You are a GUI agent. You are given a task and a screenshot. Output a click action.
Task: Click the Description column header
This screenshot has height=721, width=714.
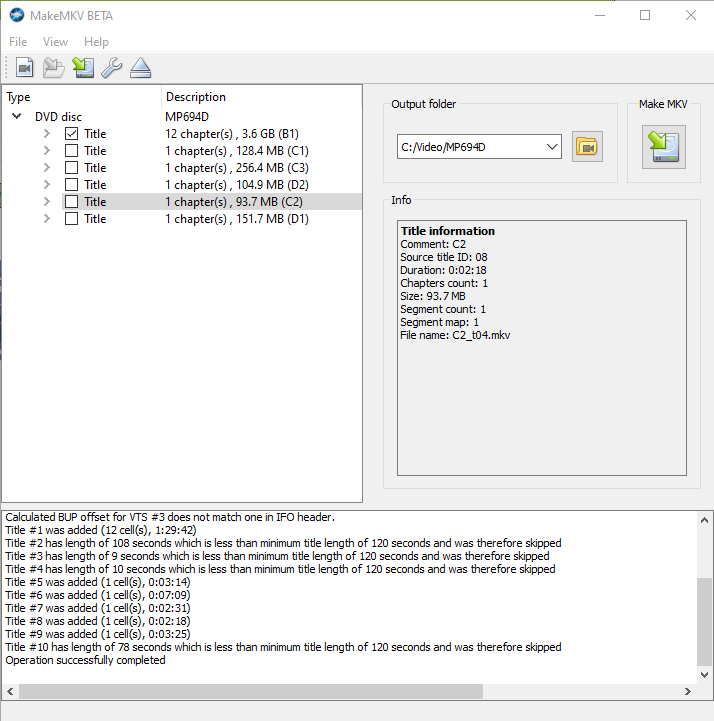coord(262,97)
